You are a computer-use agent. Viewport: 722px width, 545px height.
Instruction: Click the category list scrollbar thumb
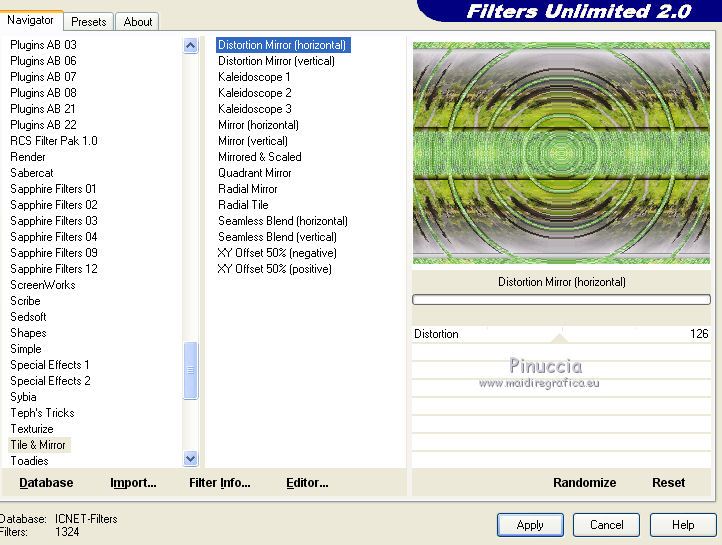[191, 371]
